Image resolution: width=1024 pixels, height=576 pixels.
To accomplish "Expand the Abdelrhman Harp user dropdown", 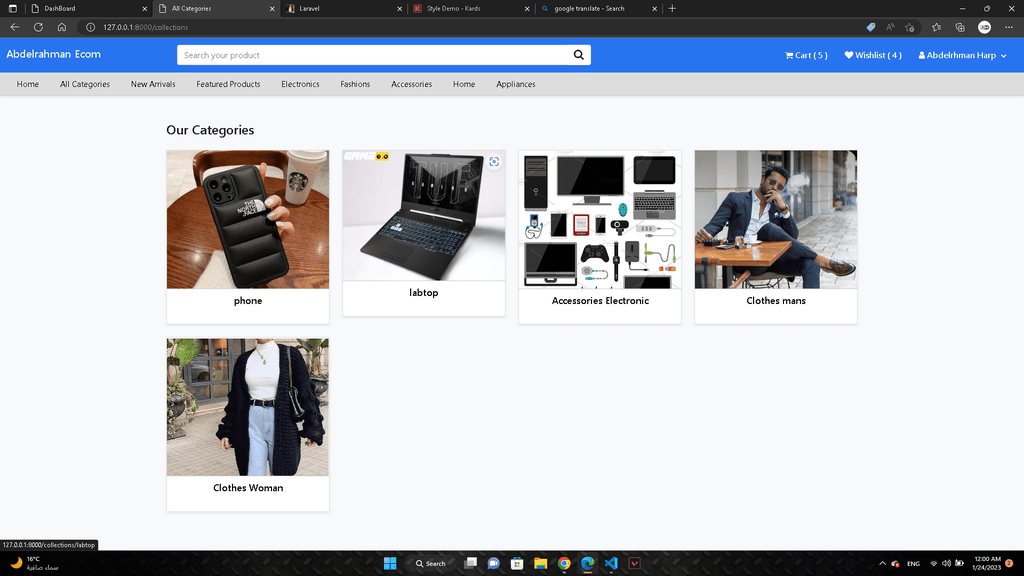I will [962, 56].
